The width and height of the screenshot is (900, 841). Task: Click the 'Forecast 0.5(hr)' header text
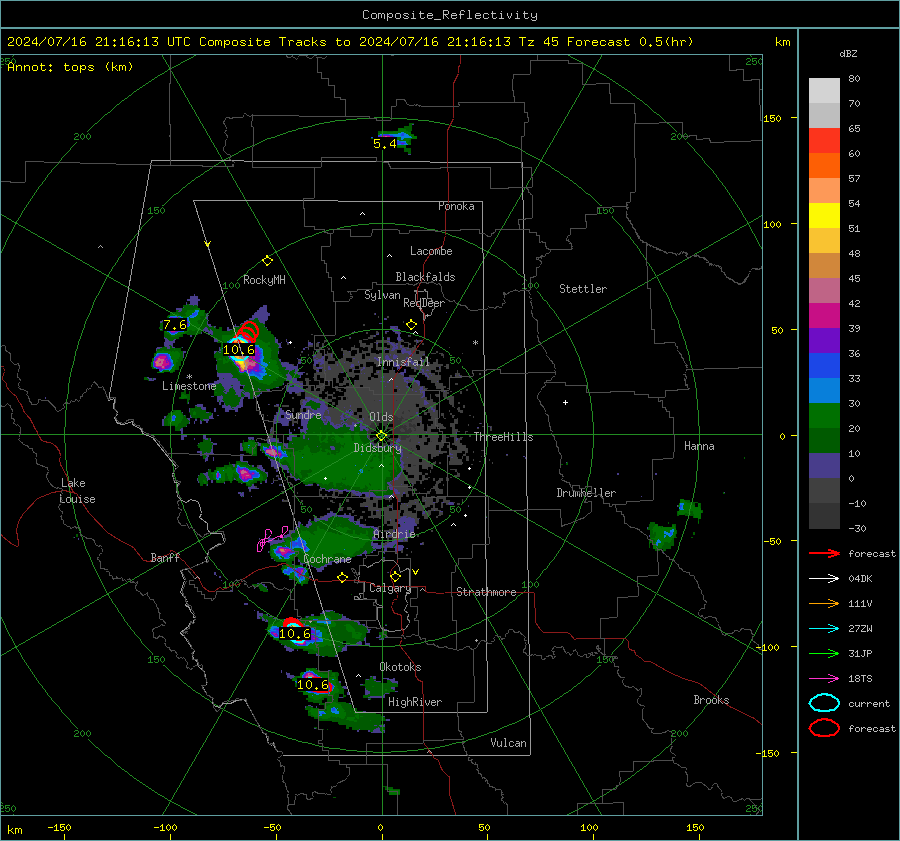[x=630, y=42]
